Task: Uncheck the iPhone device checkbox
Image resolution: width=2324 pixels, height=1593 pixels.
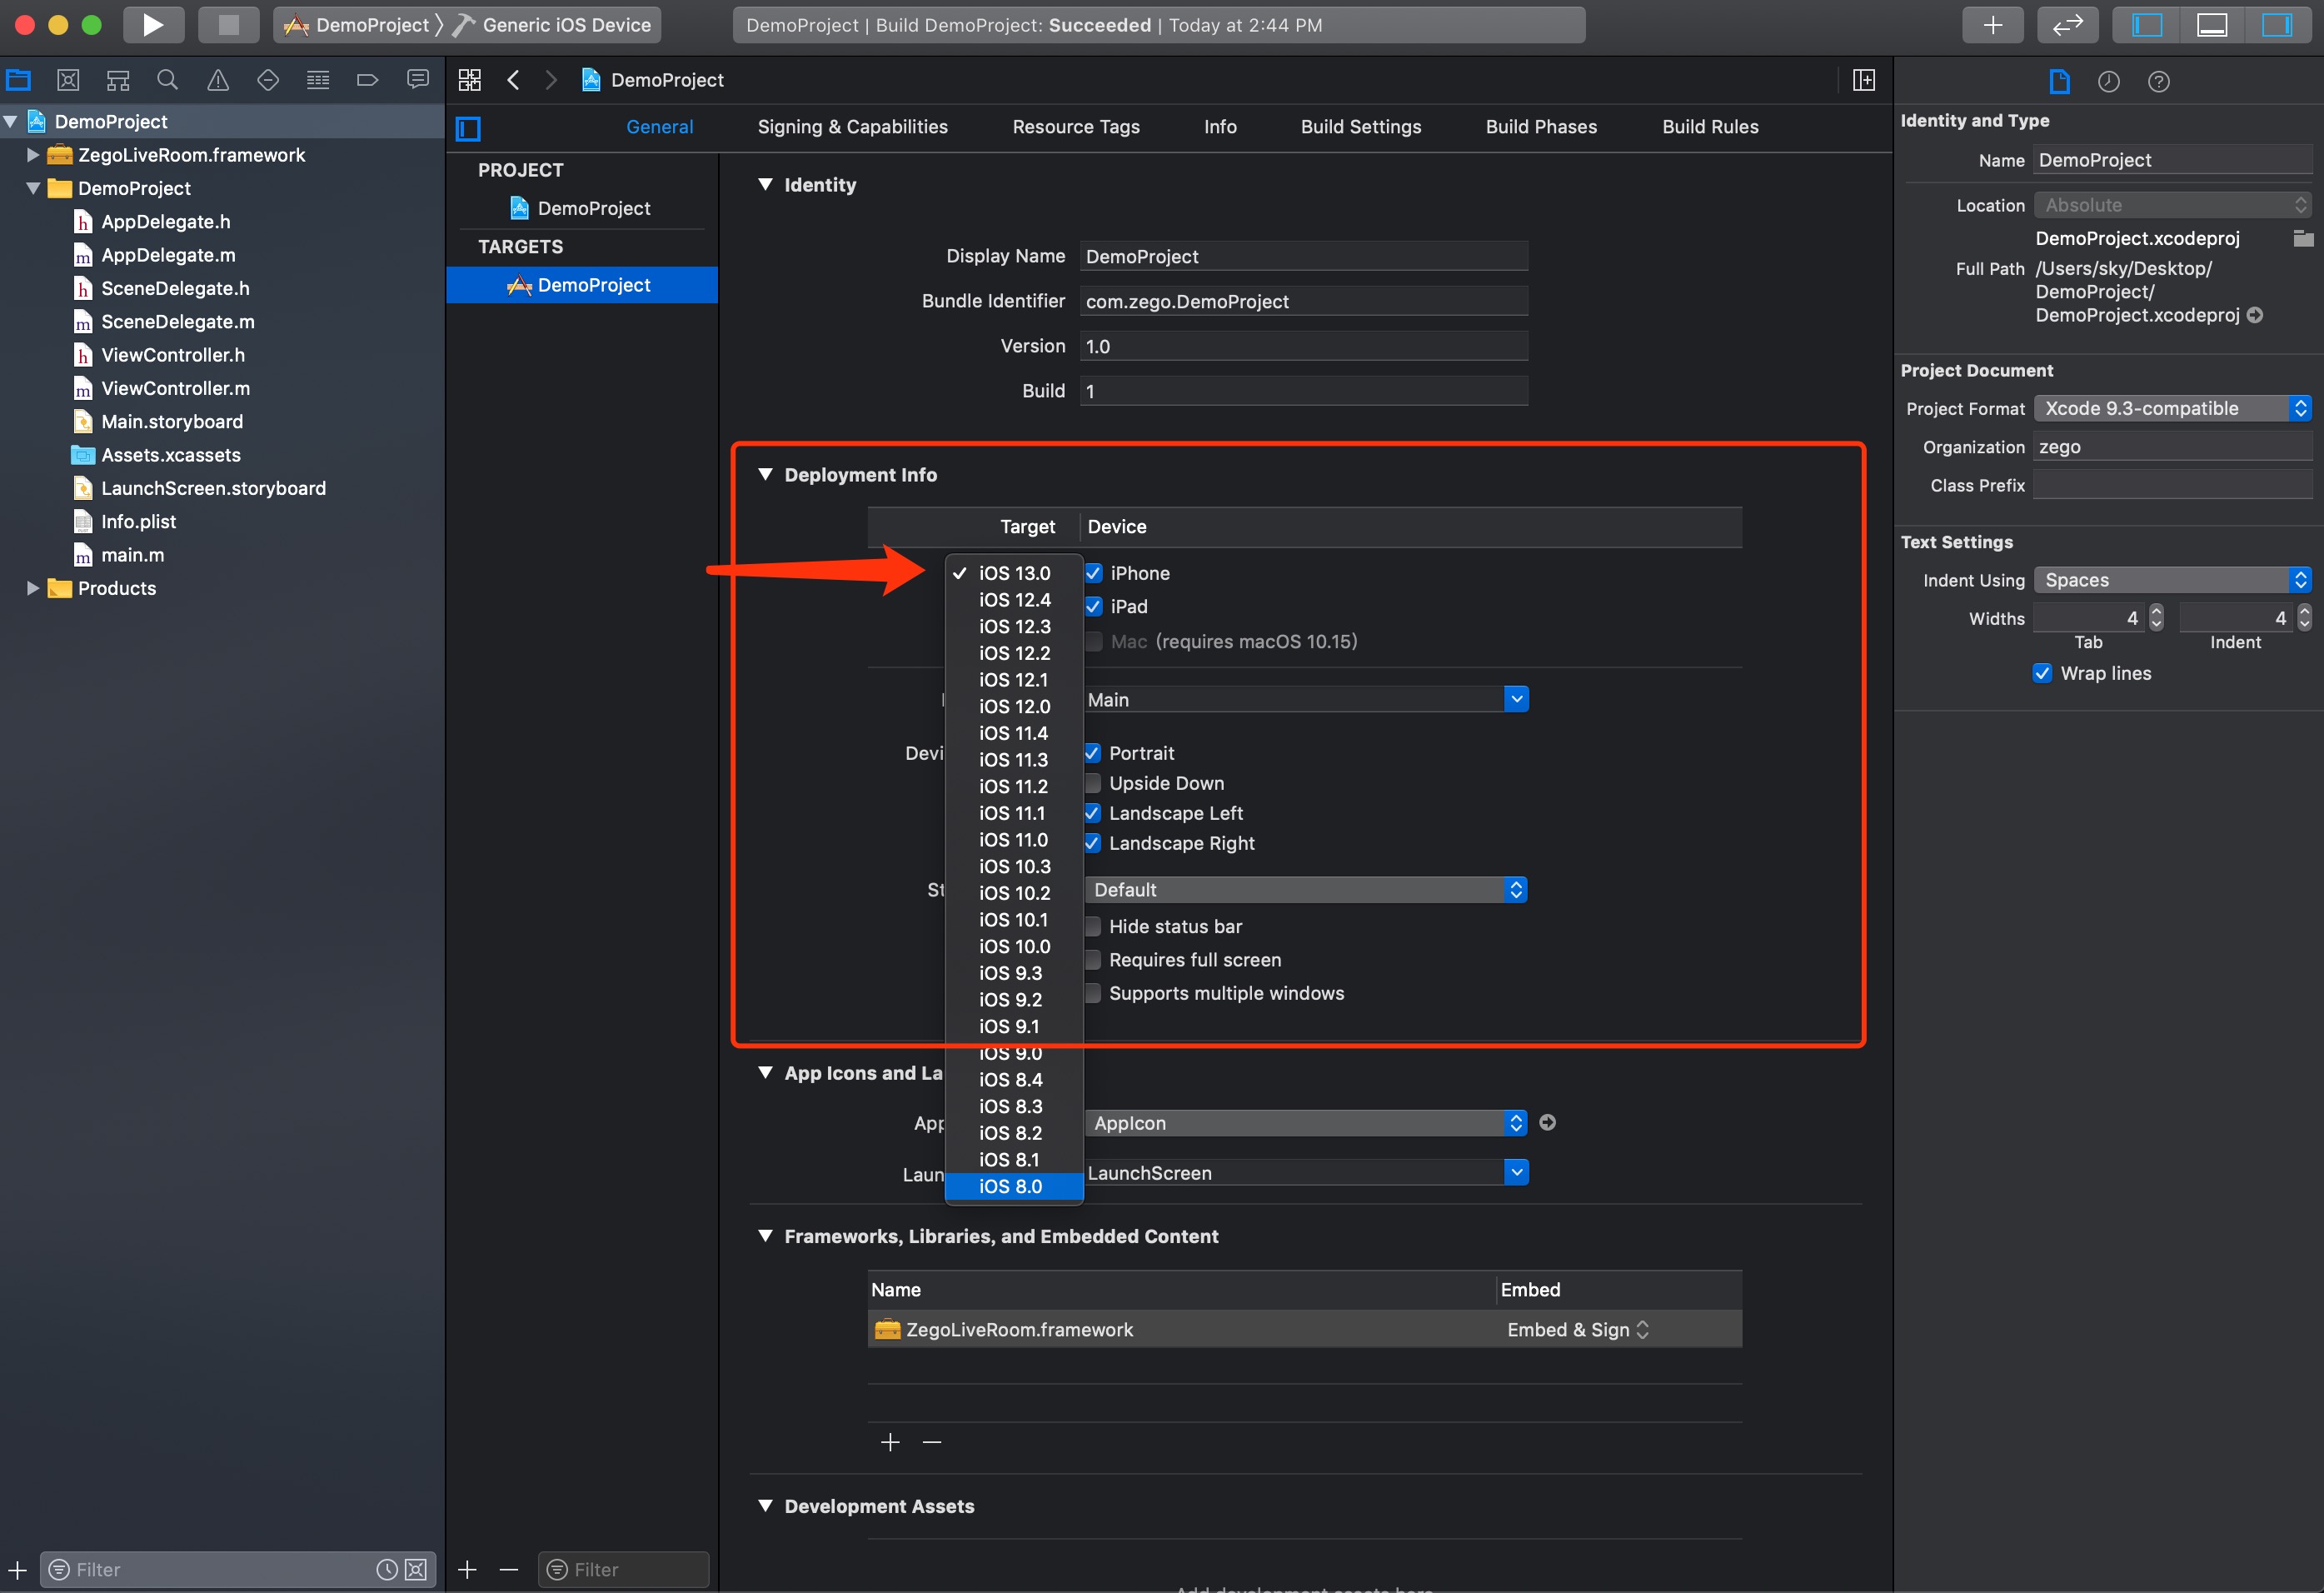Action: [x=1093, y=573]
